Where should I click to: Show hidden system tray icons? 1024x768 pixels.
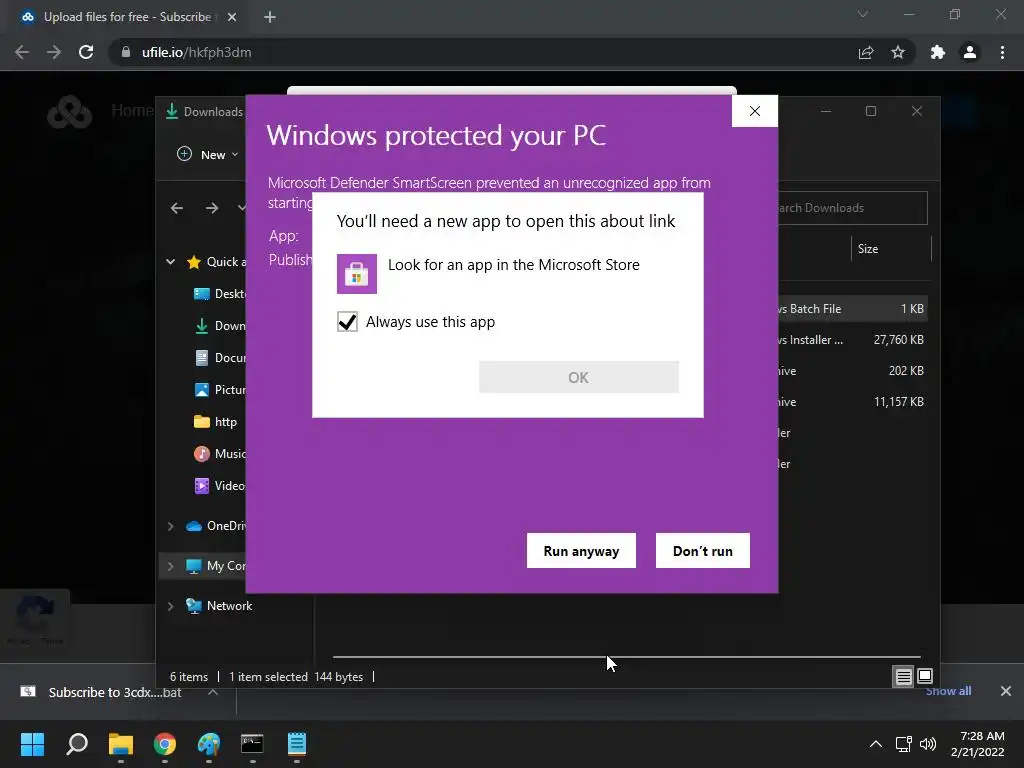click(876, 744)
